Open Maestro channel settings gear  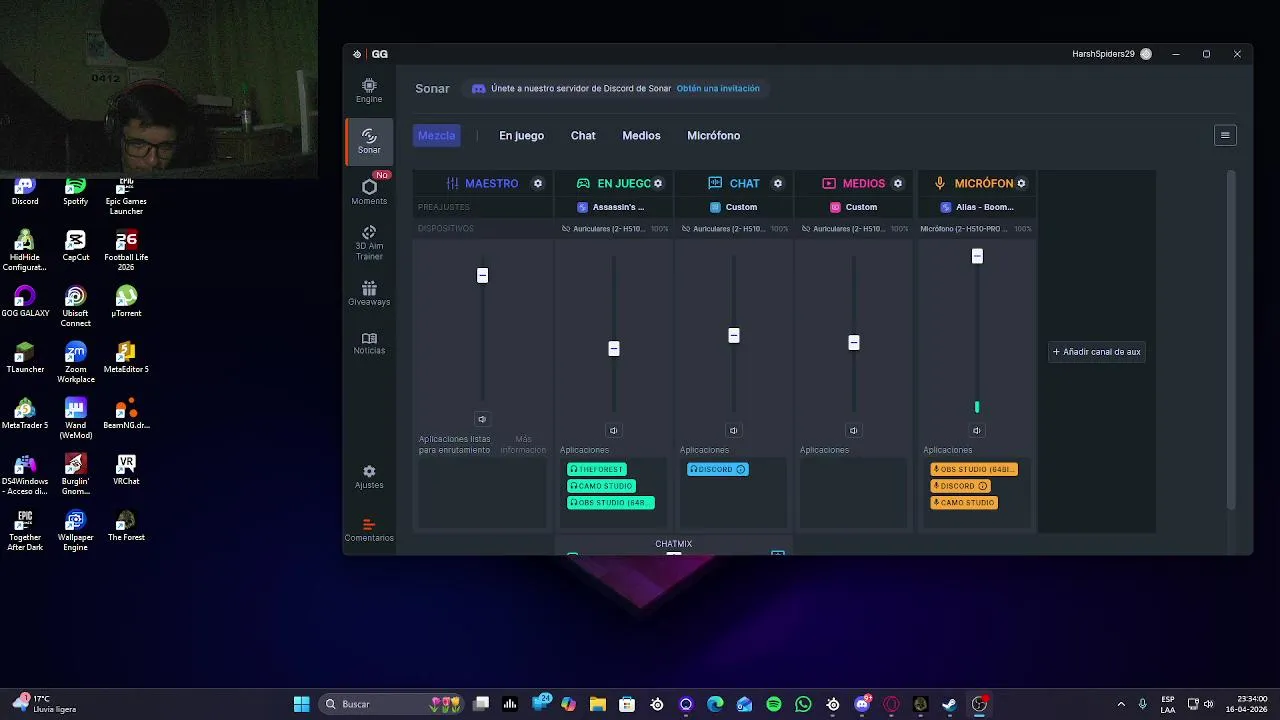(x=538, y=183)
